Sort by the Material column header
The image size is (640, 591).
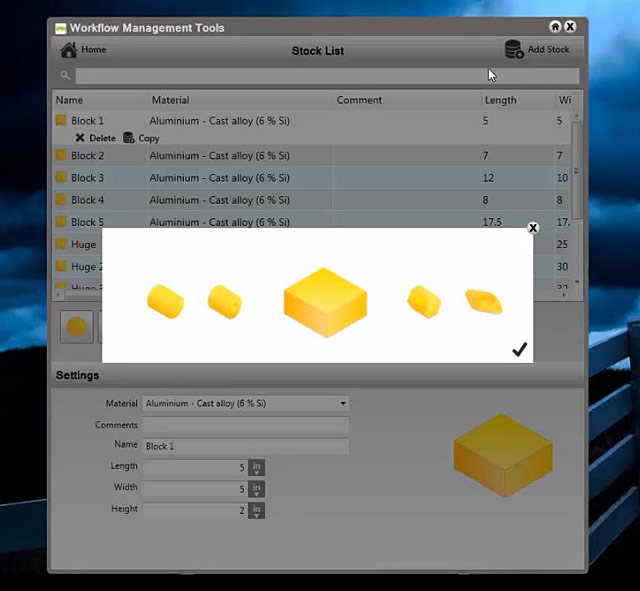171,100
